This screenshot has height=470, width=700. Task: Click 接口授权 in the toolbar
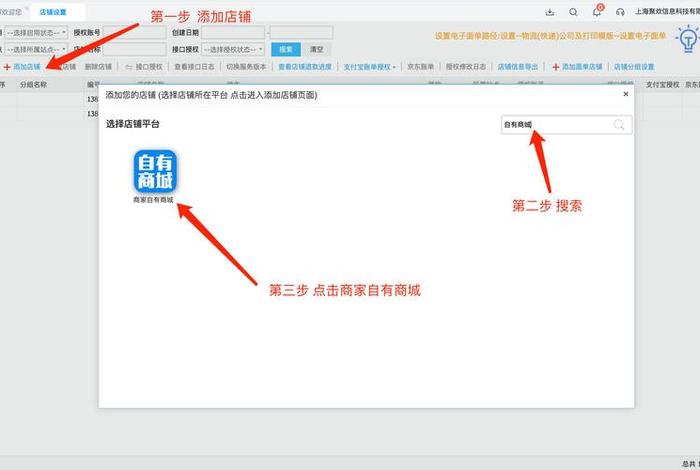pos(144,67)
